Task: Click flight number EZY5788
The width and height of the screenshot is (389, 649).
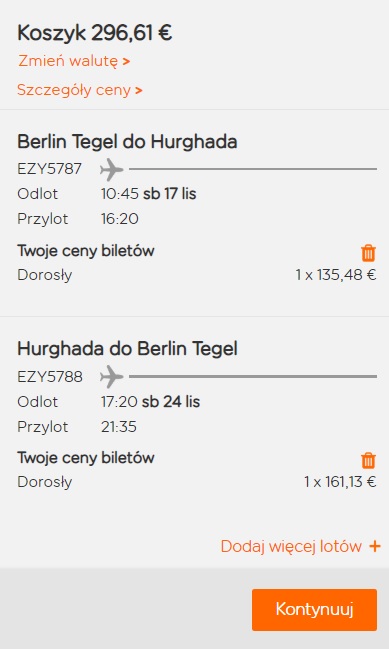Action: click(50, 377)
